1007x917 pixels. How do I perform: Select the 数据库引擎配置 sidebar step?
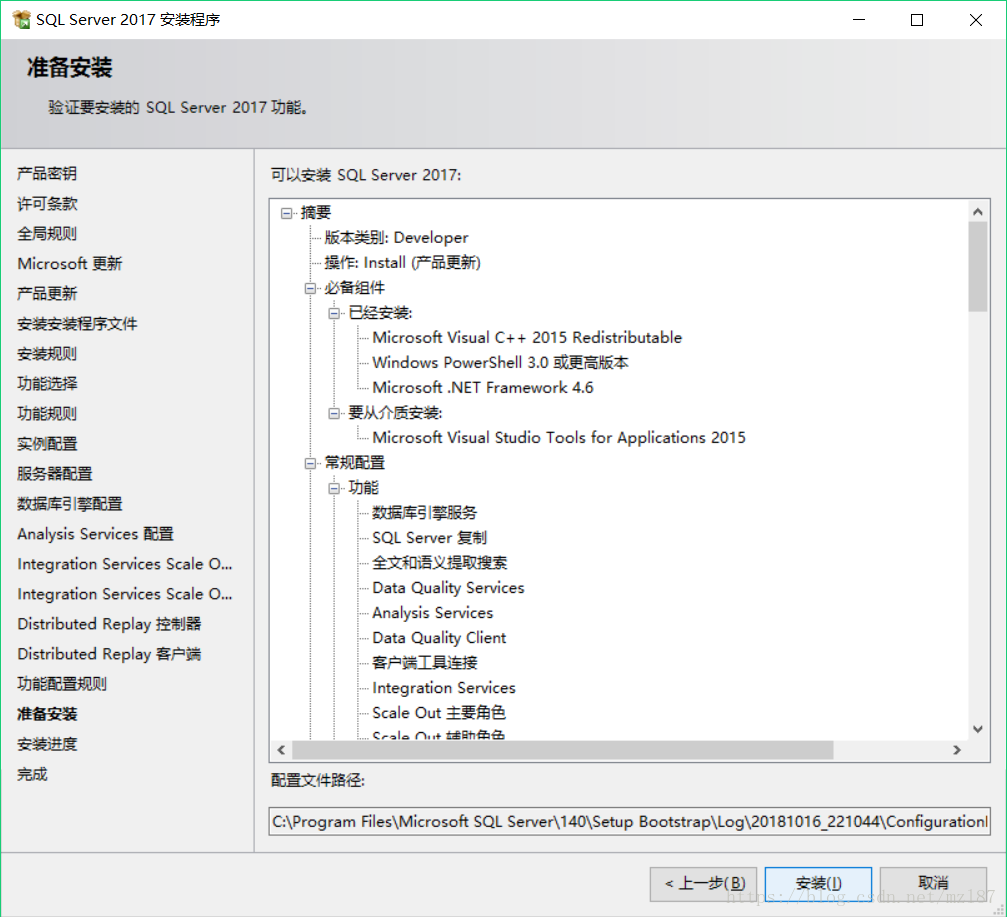point(69,503)
